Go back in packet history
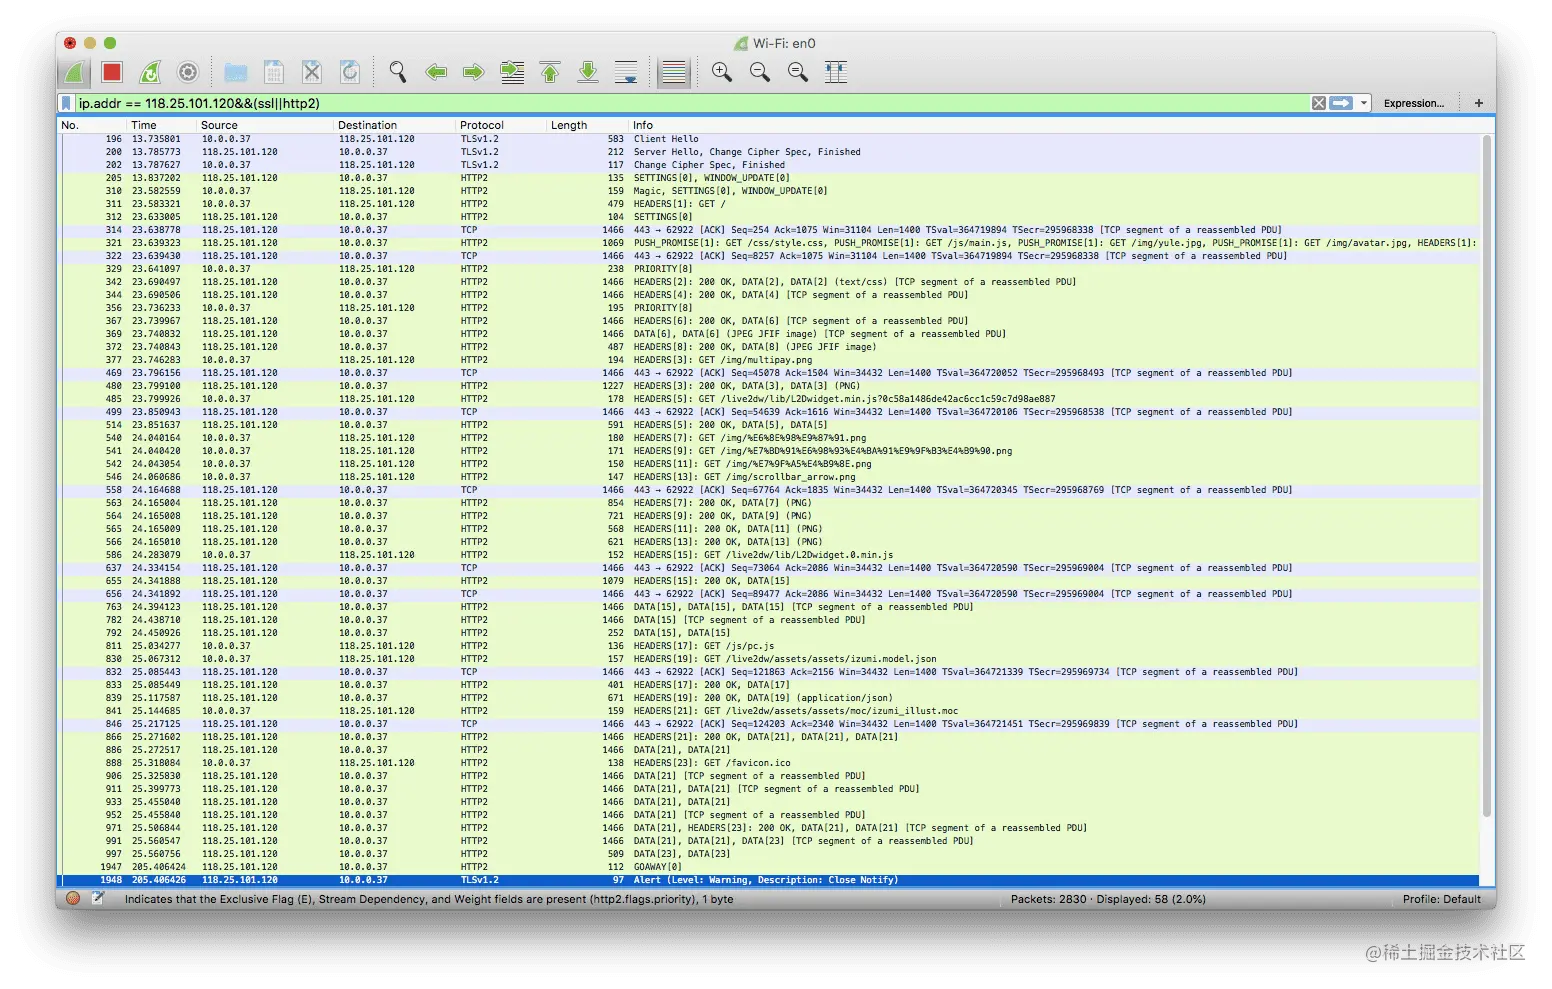This screenshot has width=1552, height=989. tap(436, 72)
